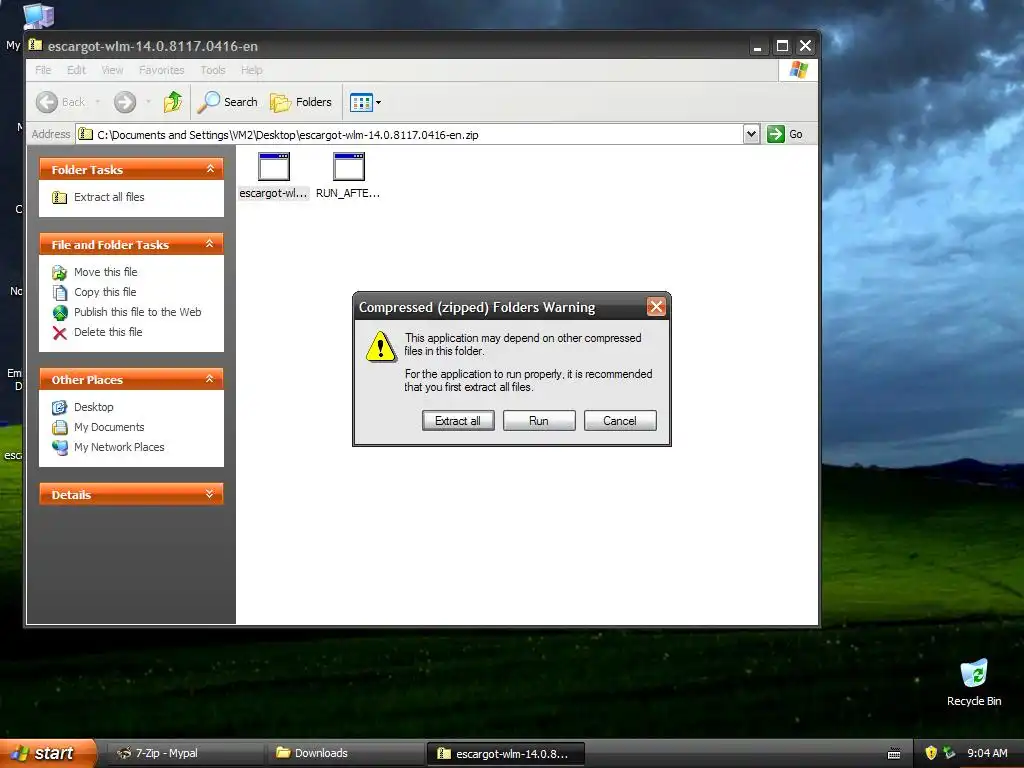Open the Back history dropdown arrow
This screenshot has width=1024, height=768.
tap(97, 102)
